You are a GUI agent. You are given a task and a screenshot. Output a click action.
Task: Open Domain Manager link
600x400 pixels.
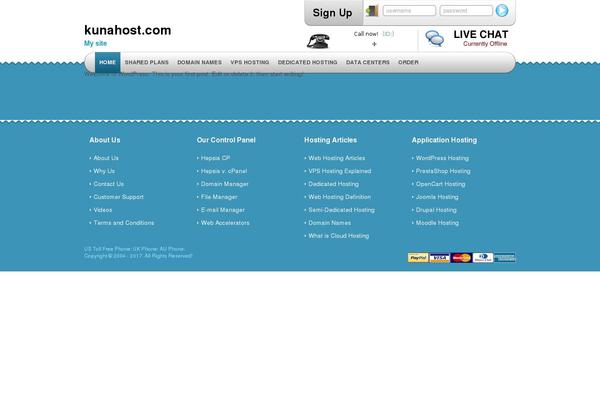point(225,184)
